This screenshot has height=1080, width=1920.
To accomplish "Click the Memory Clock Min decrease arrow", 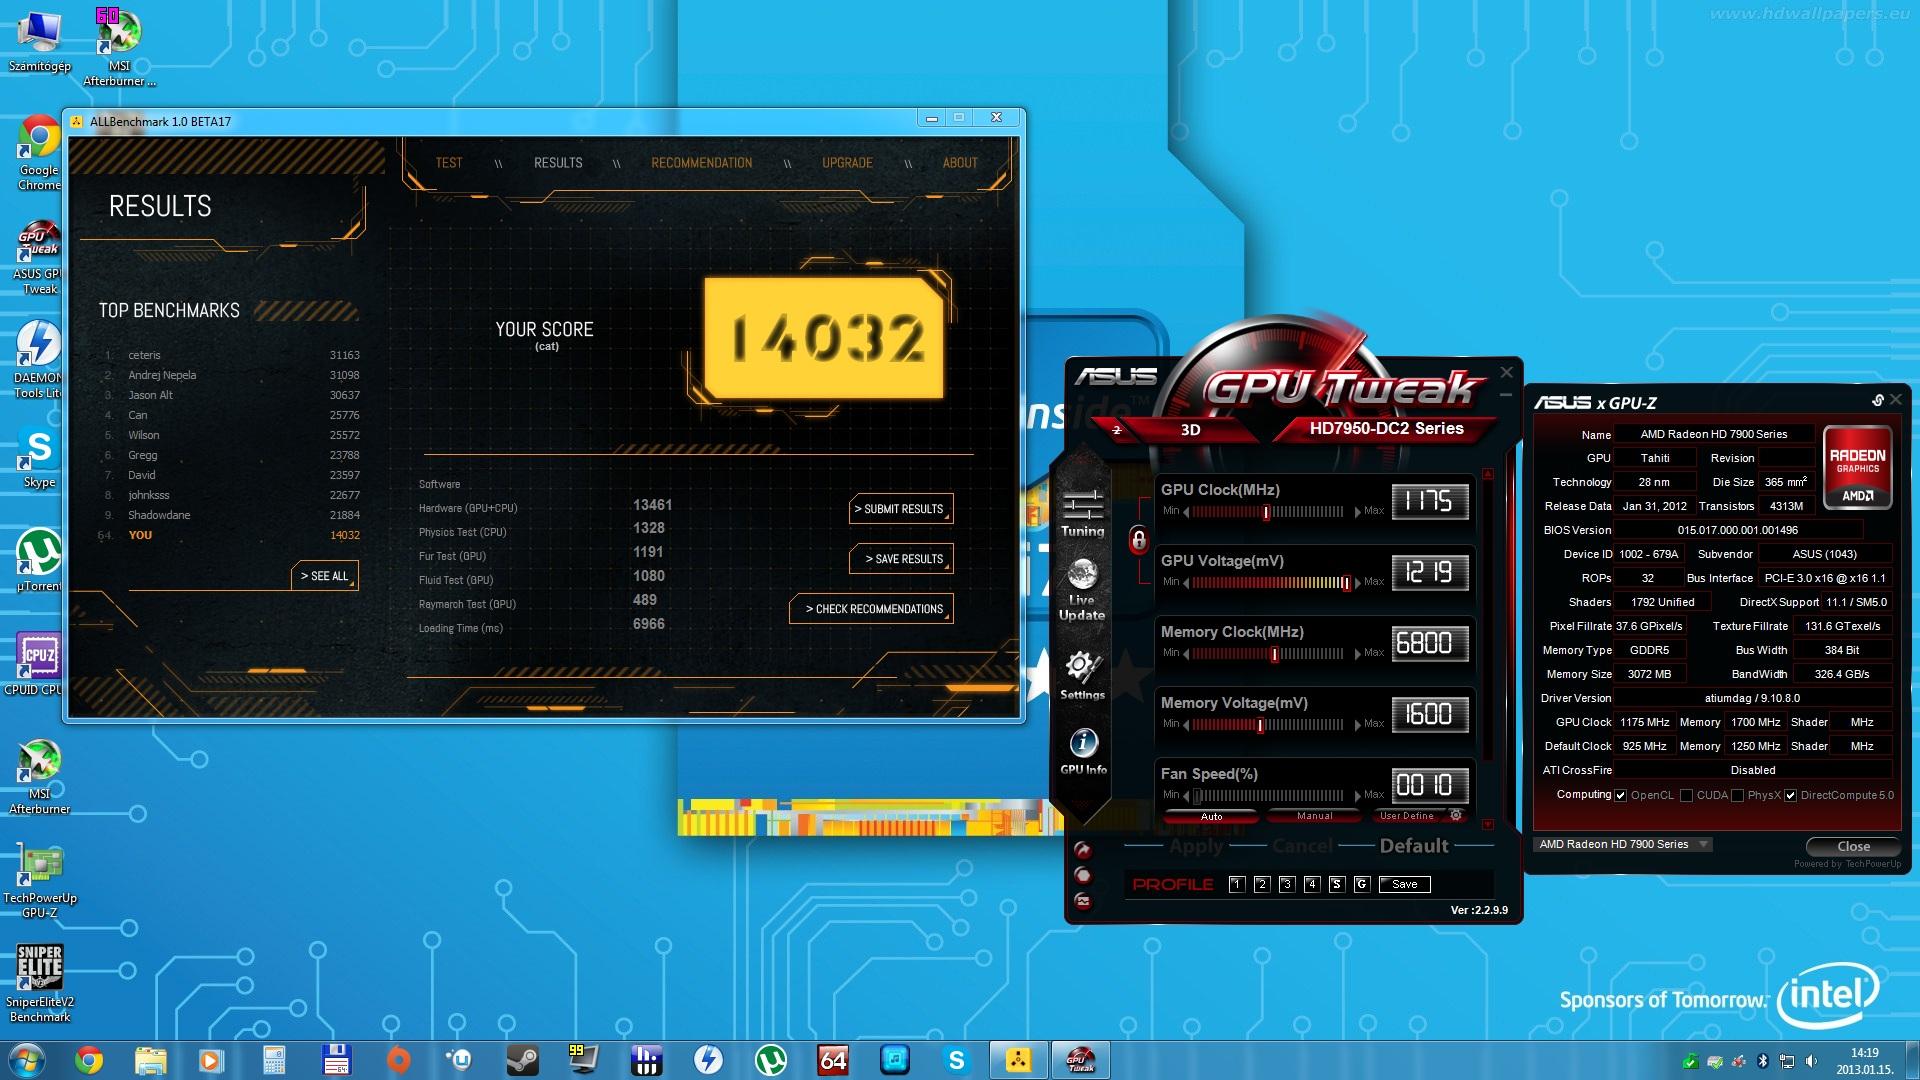I will pos(1186,654).
